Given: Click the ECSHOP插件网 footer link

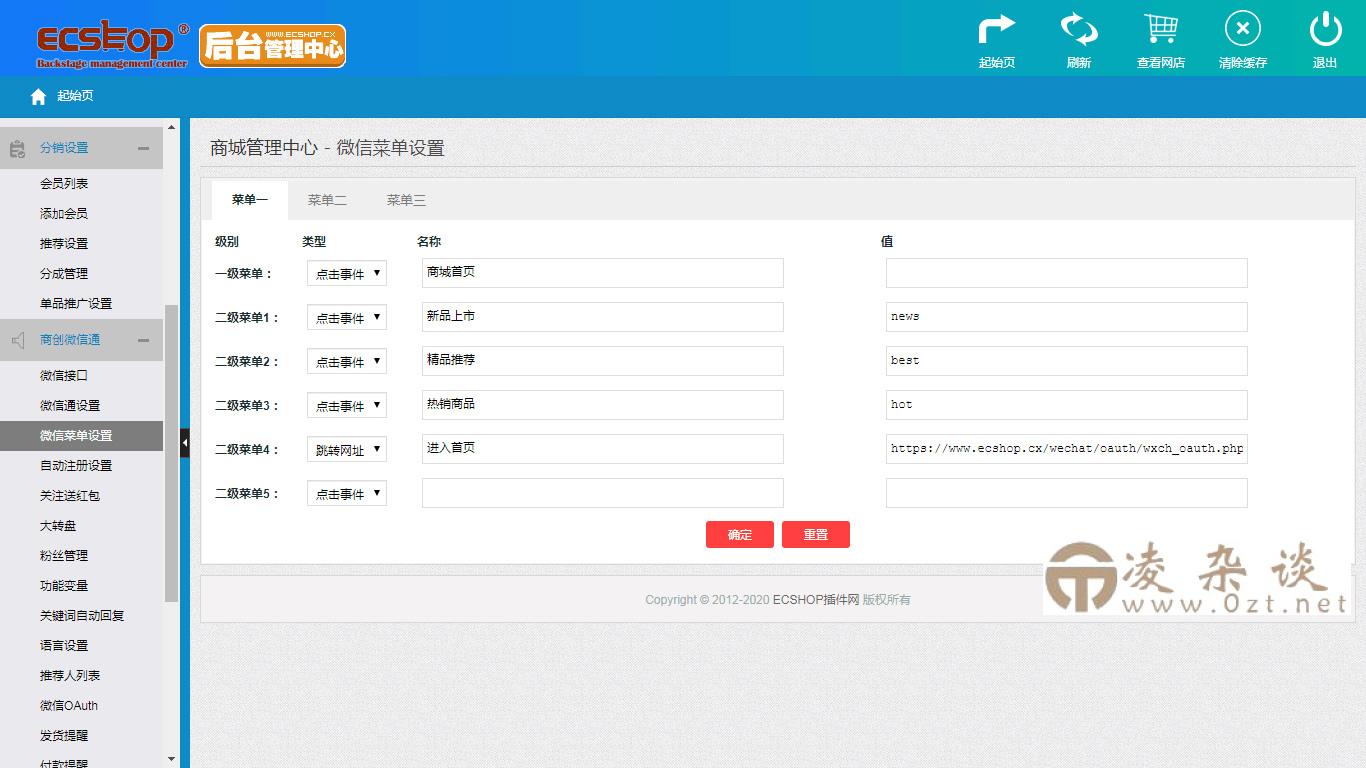Looking at the screenshot, I should 816,600.
